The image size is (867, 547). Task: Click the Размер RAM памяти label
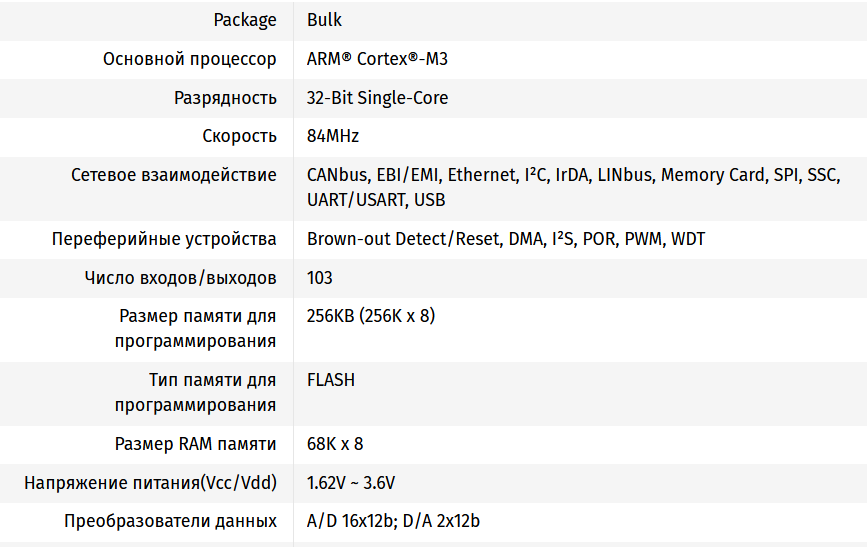195,445
